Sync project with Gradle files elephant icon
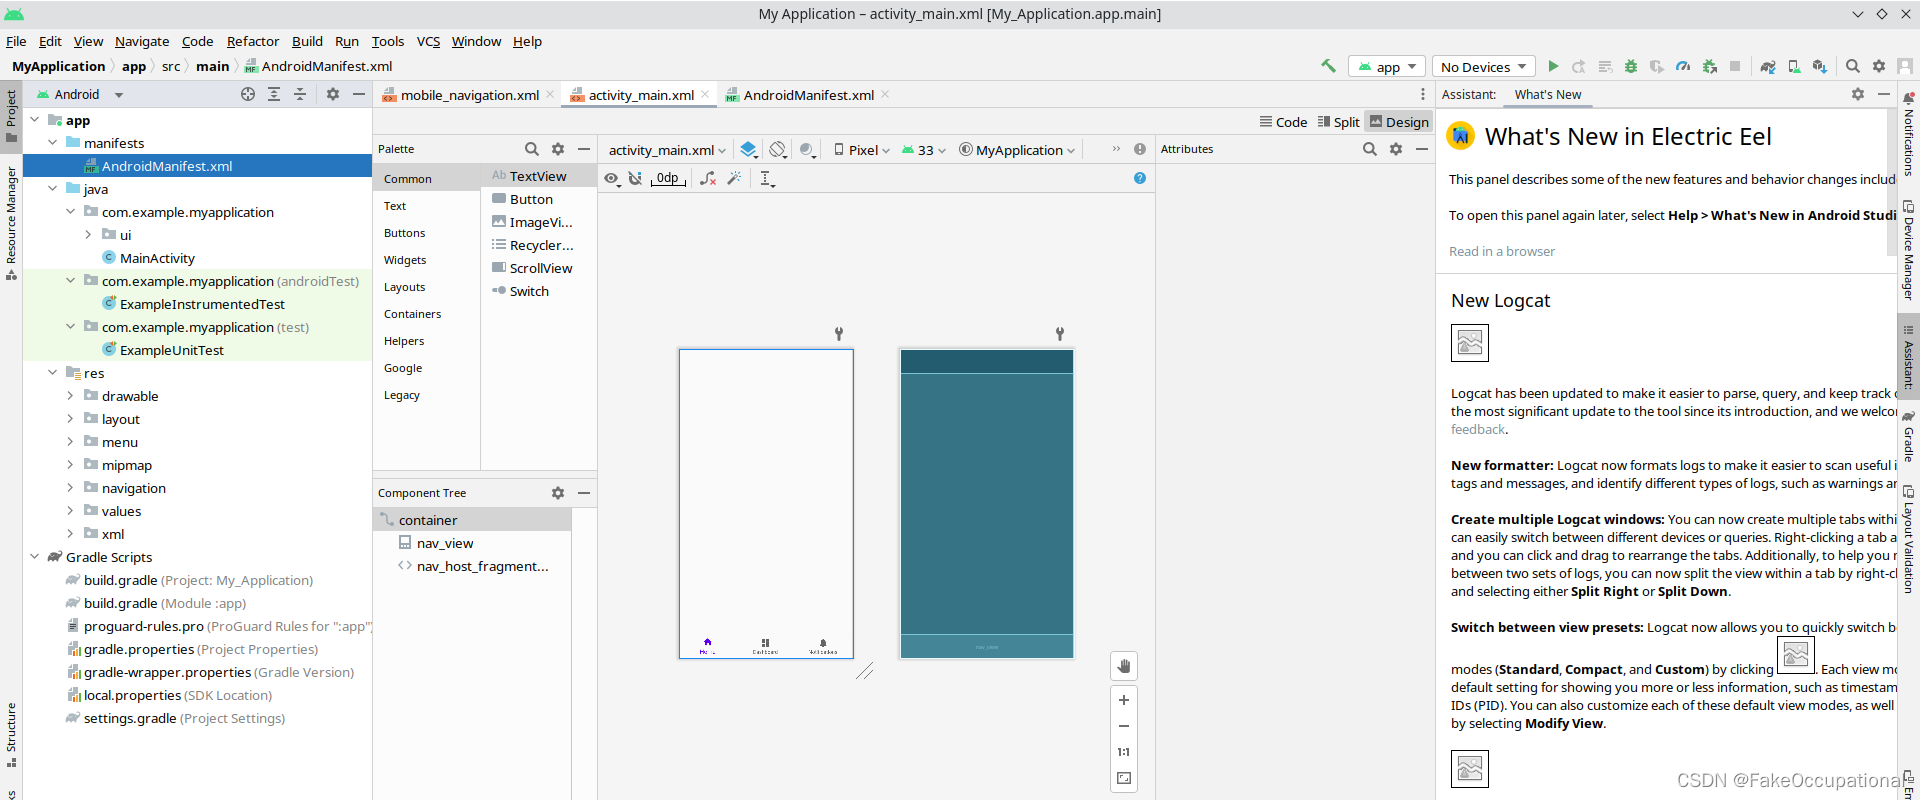 point(1768,66)
